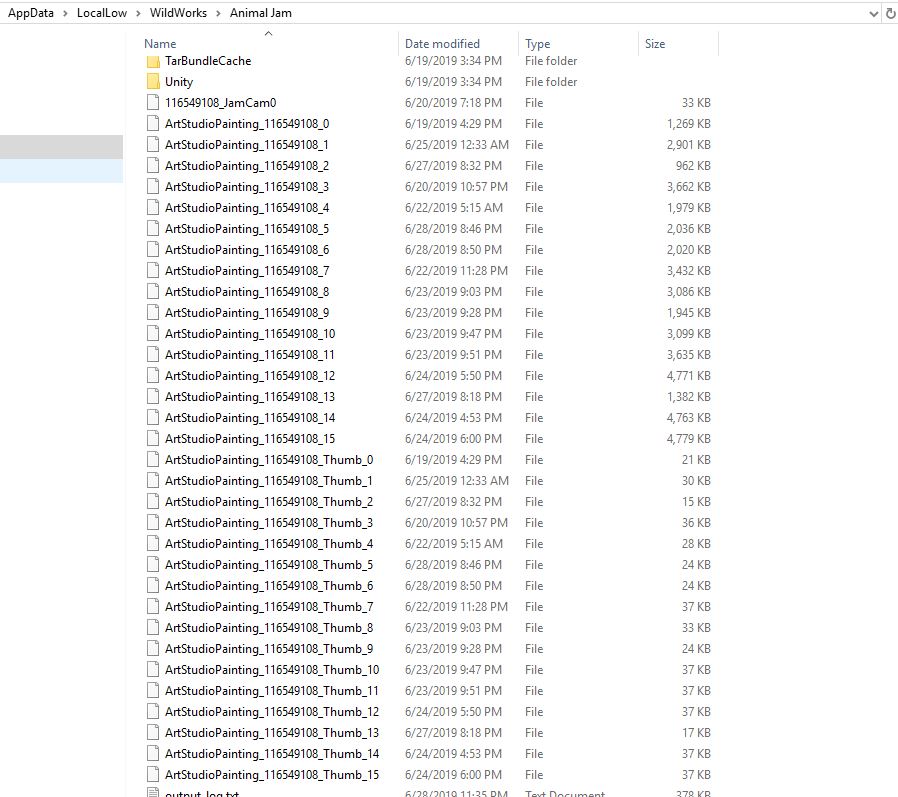Viewport: 898px width, 797px height.
Task: Expand the chevron after AppData in breadcrumb
Action: 65,13
